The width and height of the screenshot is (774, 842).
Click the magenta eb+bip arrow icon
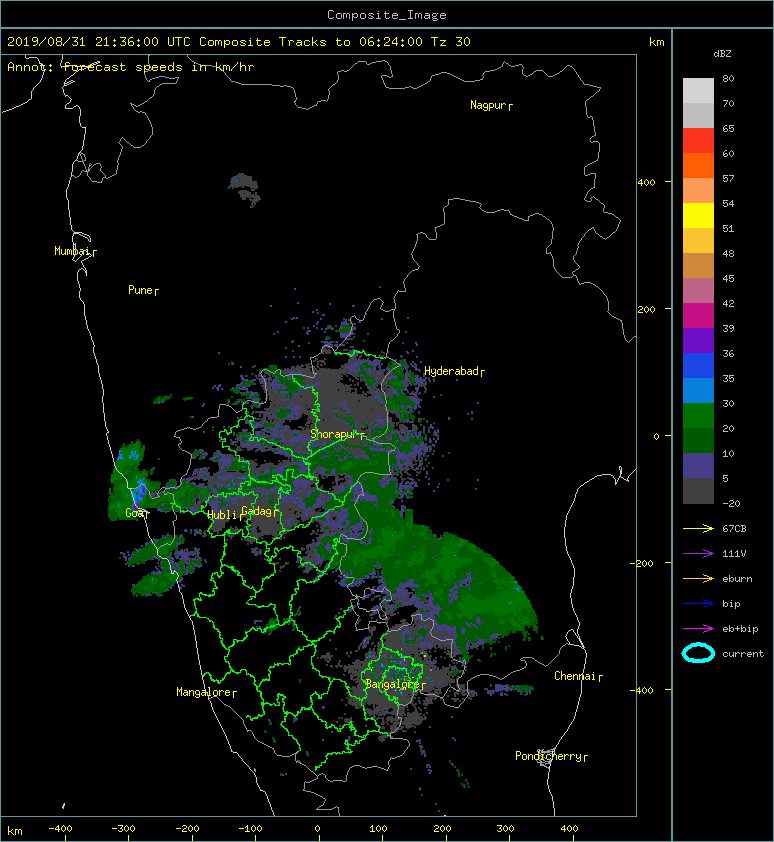698,628
